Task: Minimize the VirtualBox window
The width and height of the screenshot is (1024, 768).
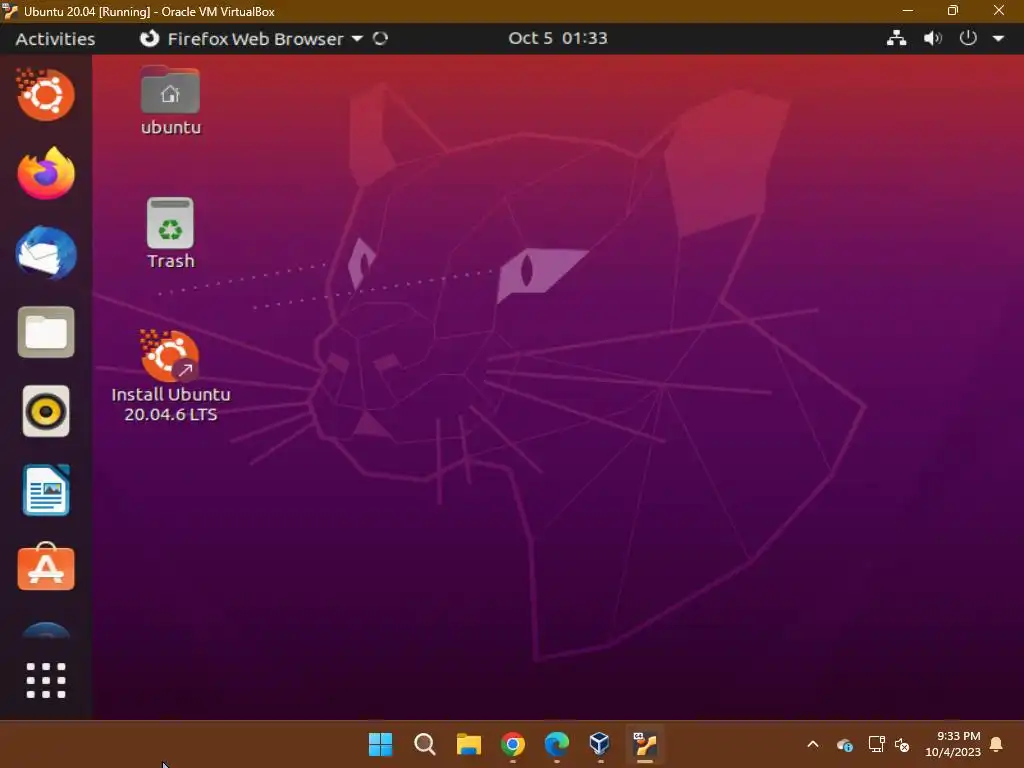Action: pos(908,10)
